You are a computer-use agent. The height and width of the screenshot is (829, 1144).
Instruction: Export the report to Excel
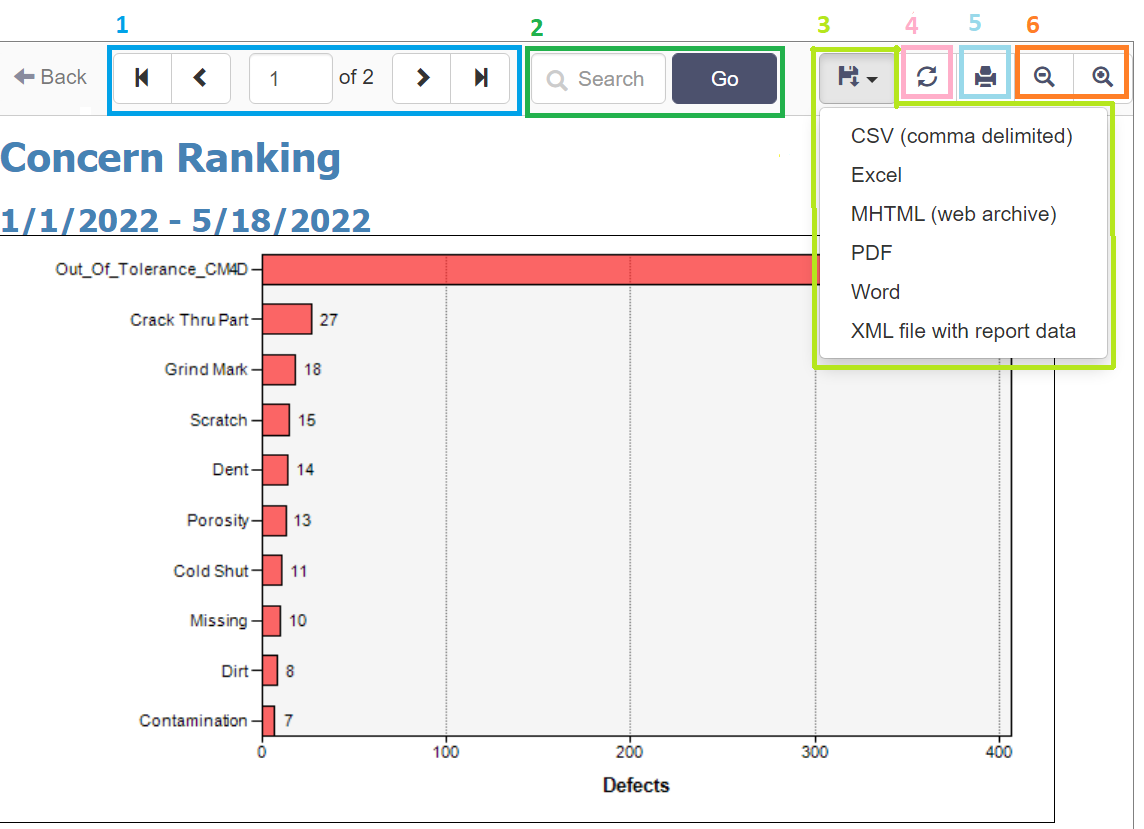[876, 175]
